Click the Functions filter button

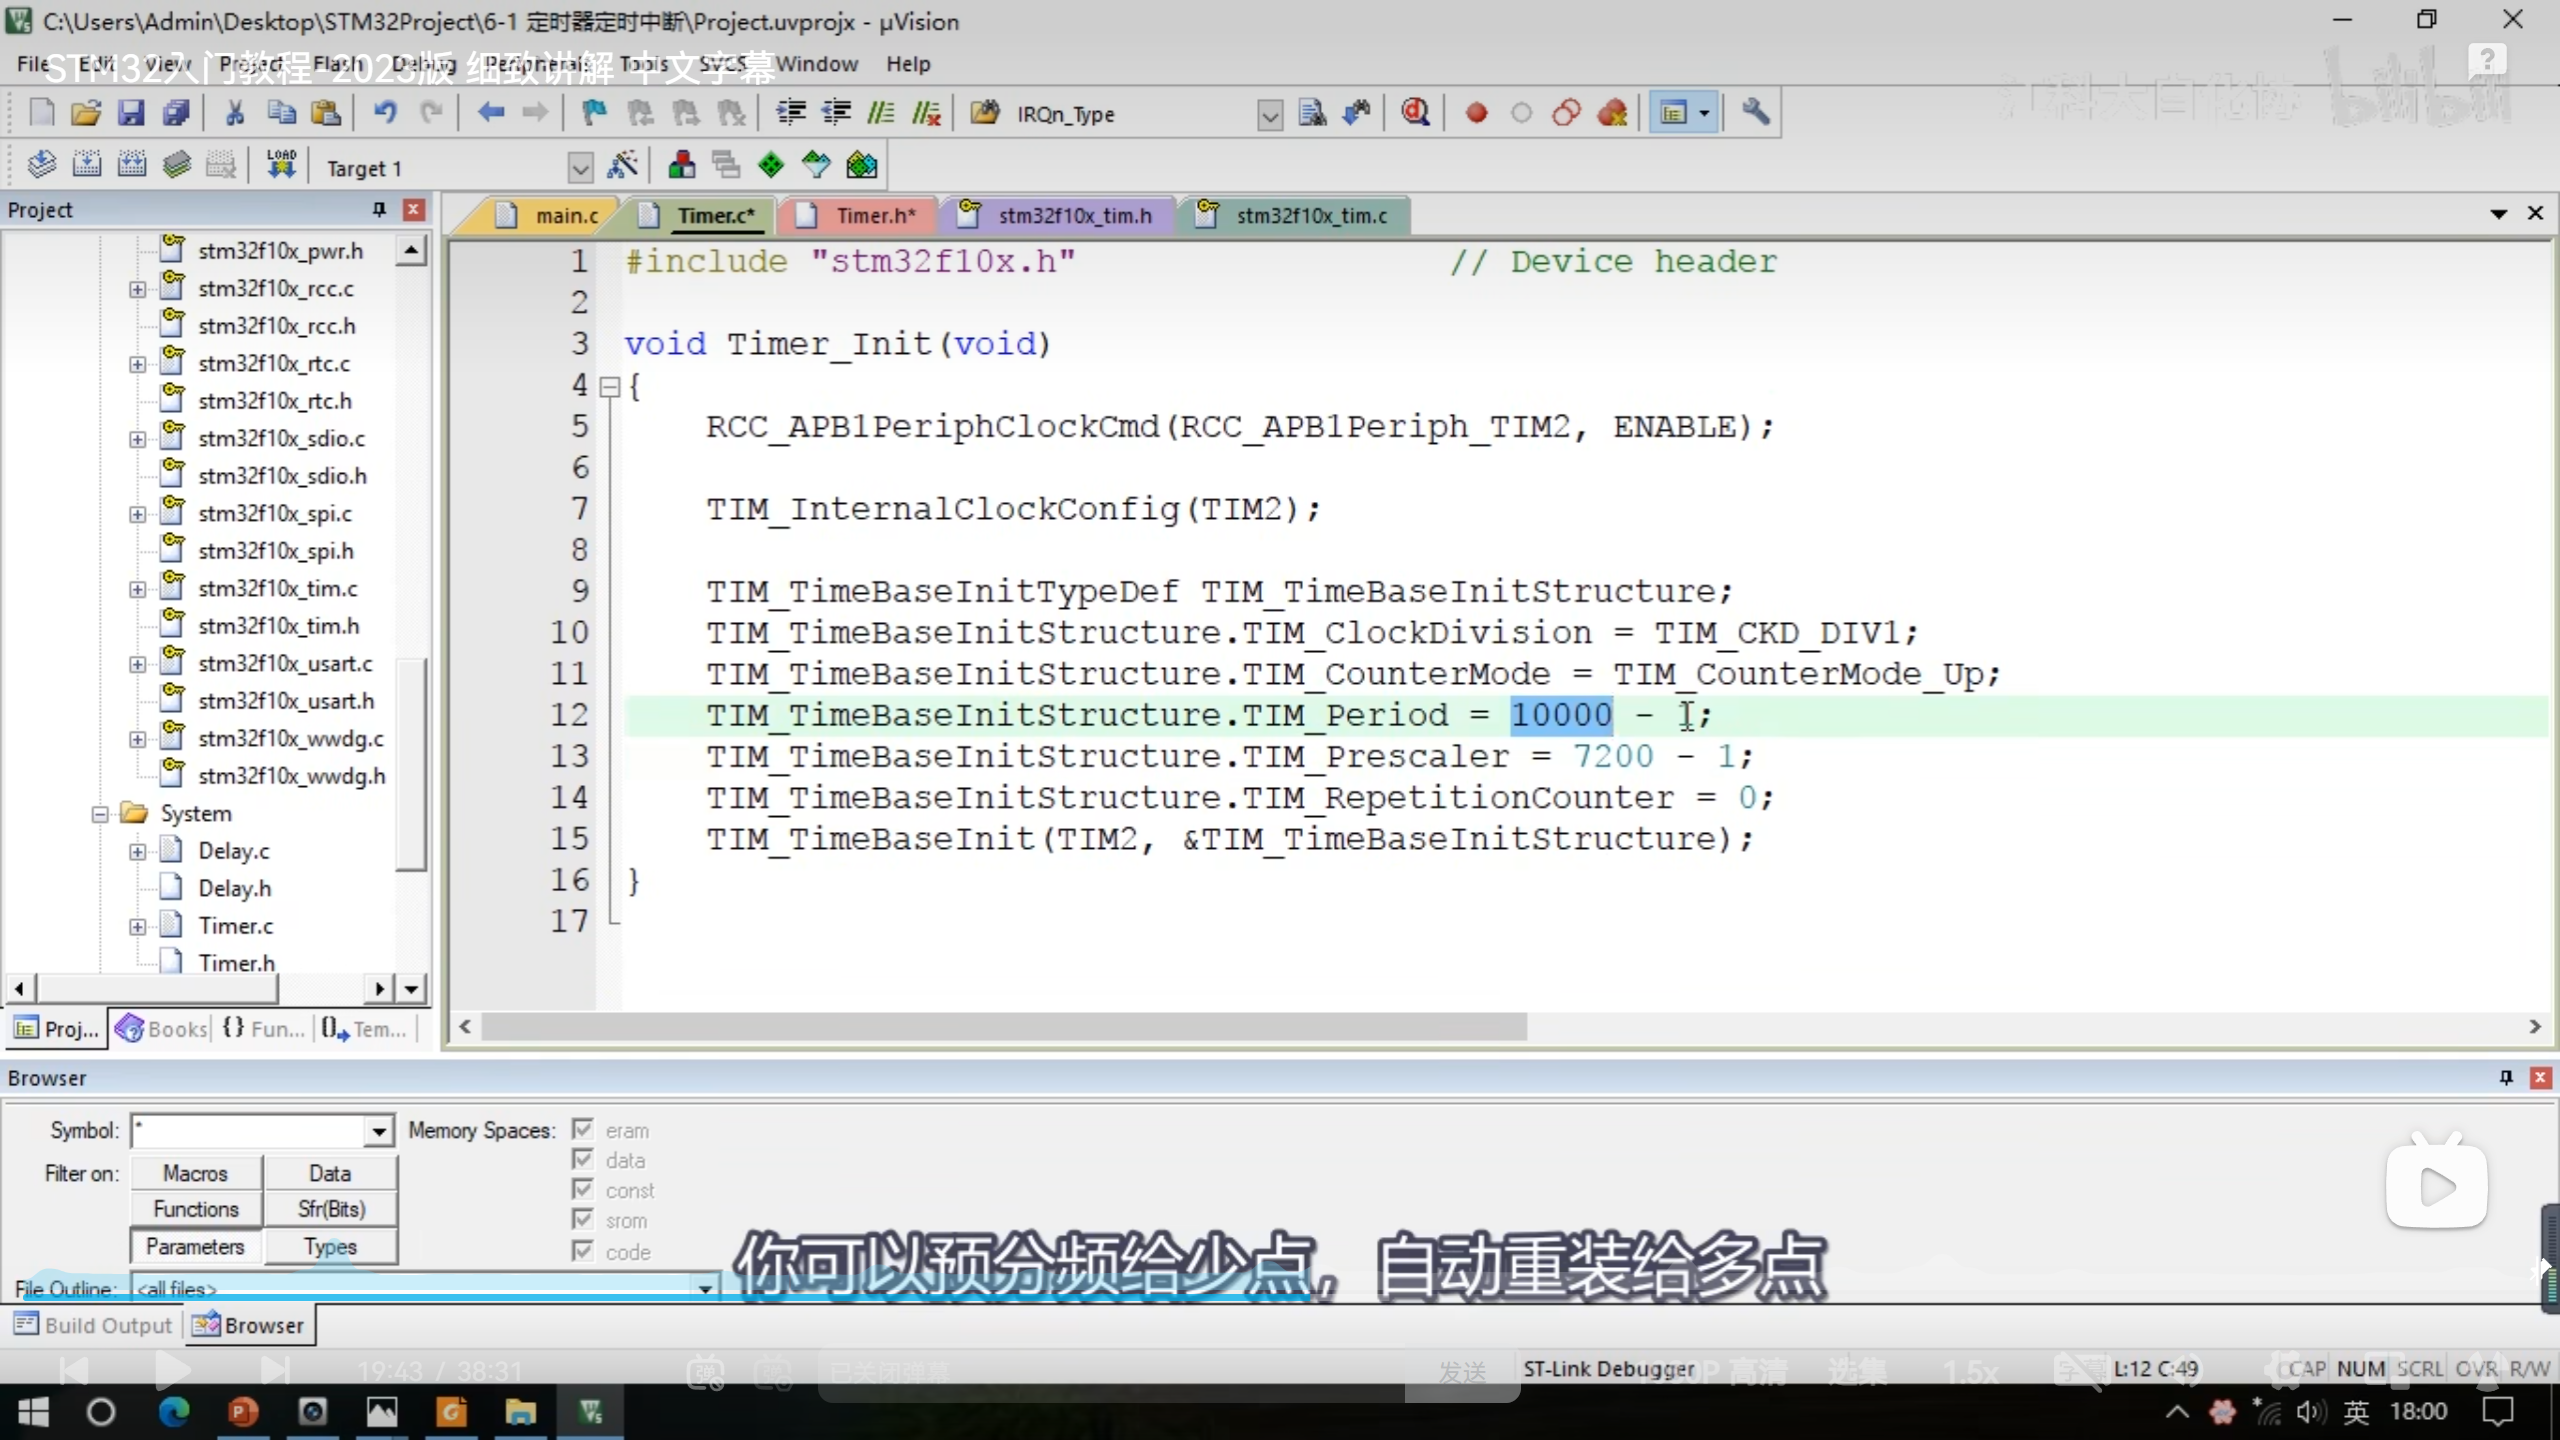pyautogui.click(x=196, y=1209)
